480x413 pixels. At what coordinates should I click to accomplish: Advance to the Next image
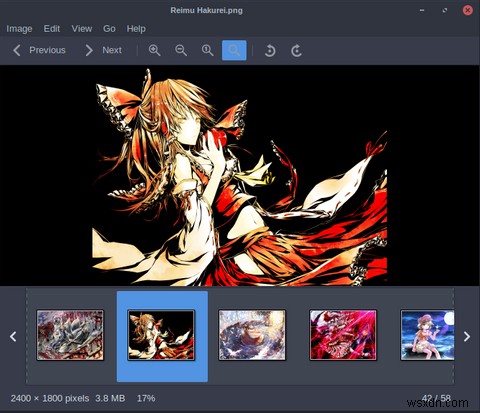point(103,50)
